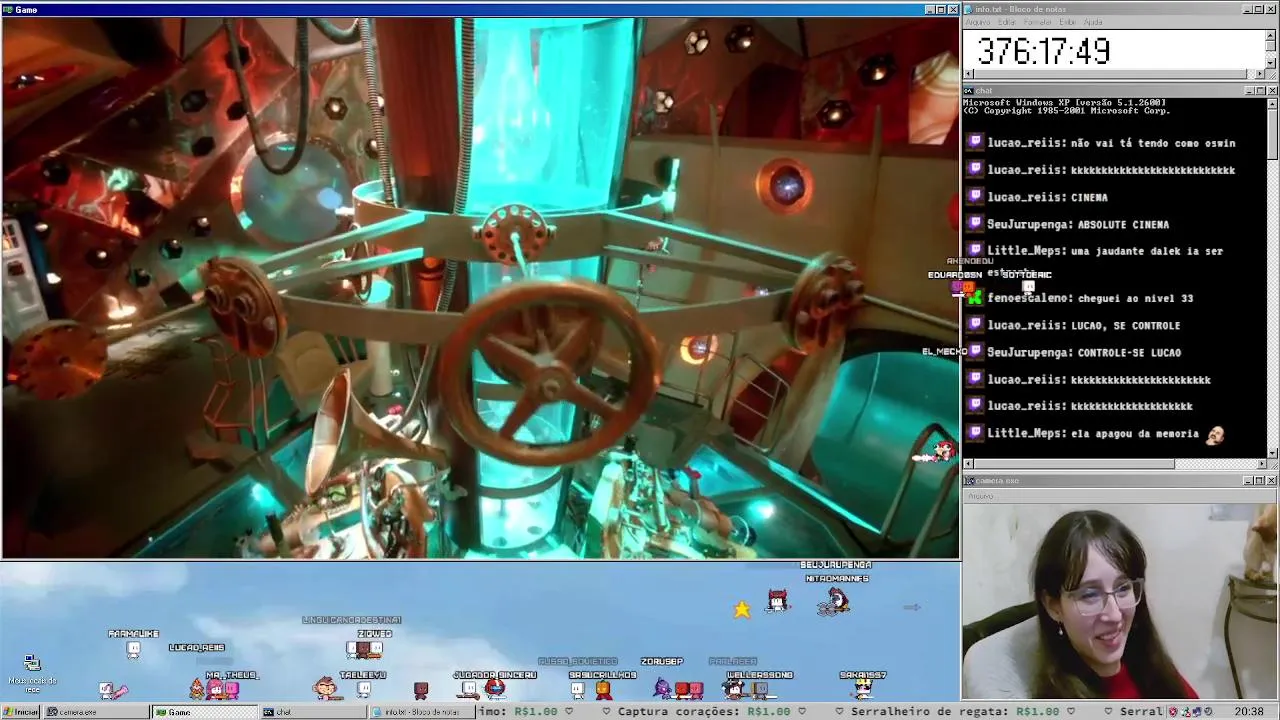The image size is (1280, 720).
Task: Maximize the Game window
Action: tap(940, 9)
